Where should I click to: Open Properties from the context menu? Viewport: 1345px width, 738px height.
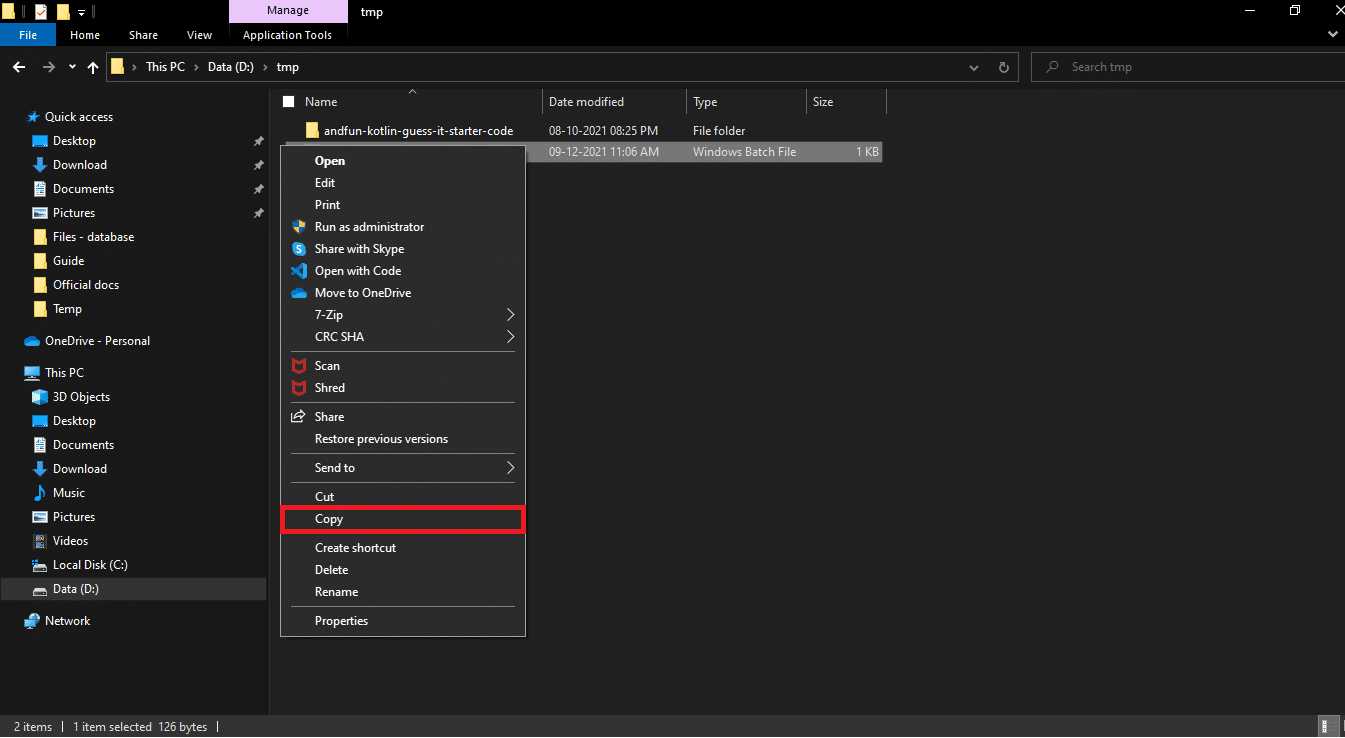341,621
